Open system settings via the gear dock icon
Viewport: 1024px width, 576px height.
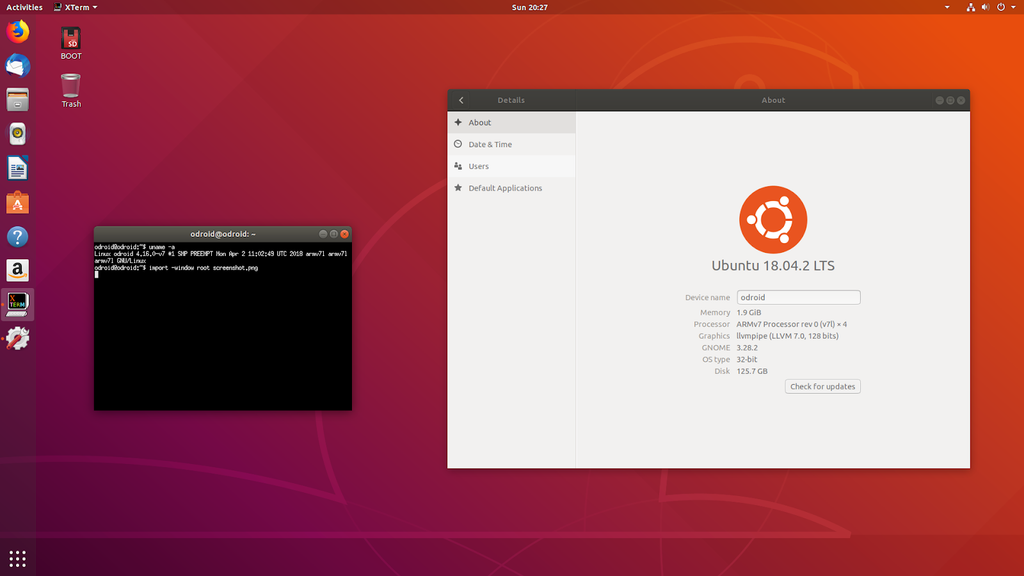tap(16, 338)
